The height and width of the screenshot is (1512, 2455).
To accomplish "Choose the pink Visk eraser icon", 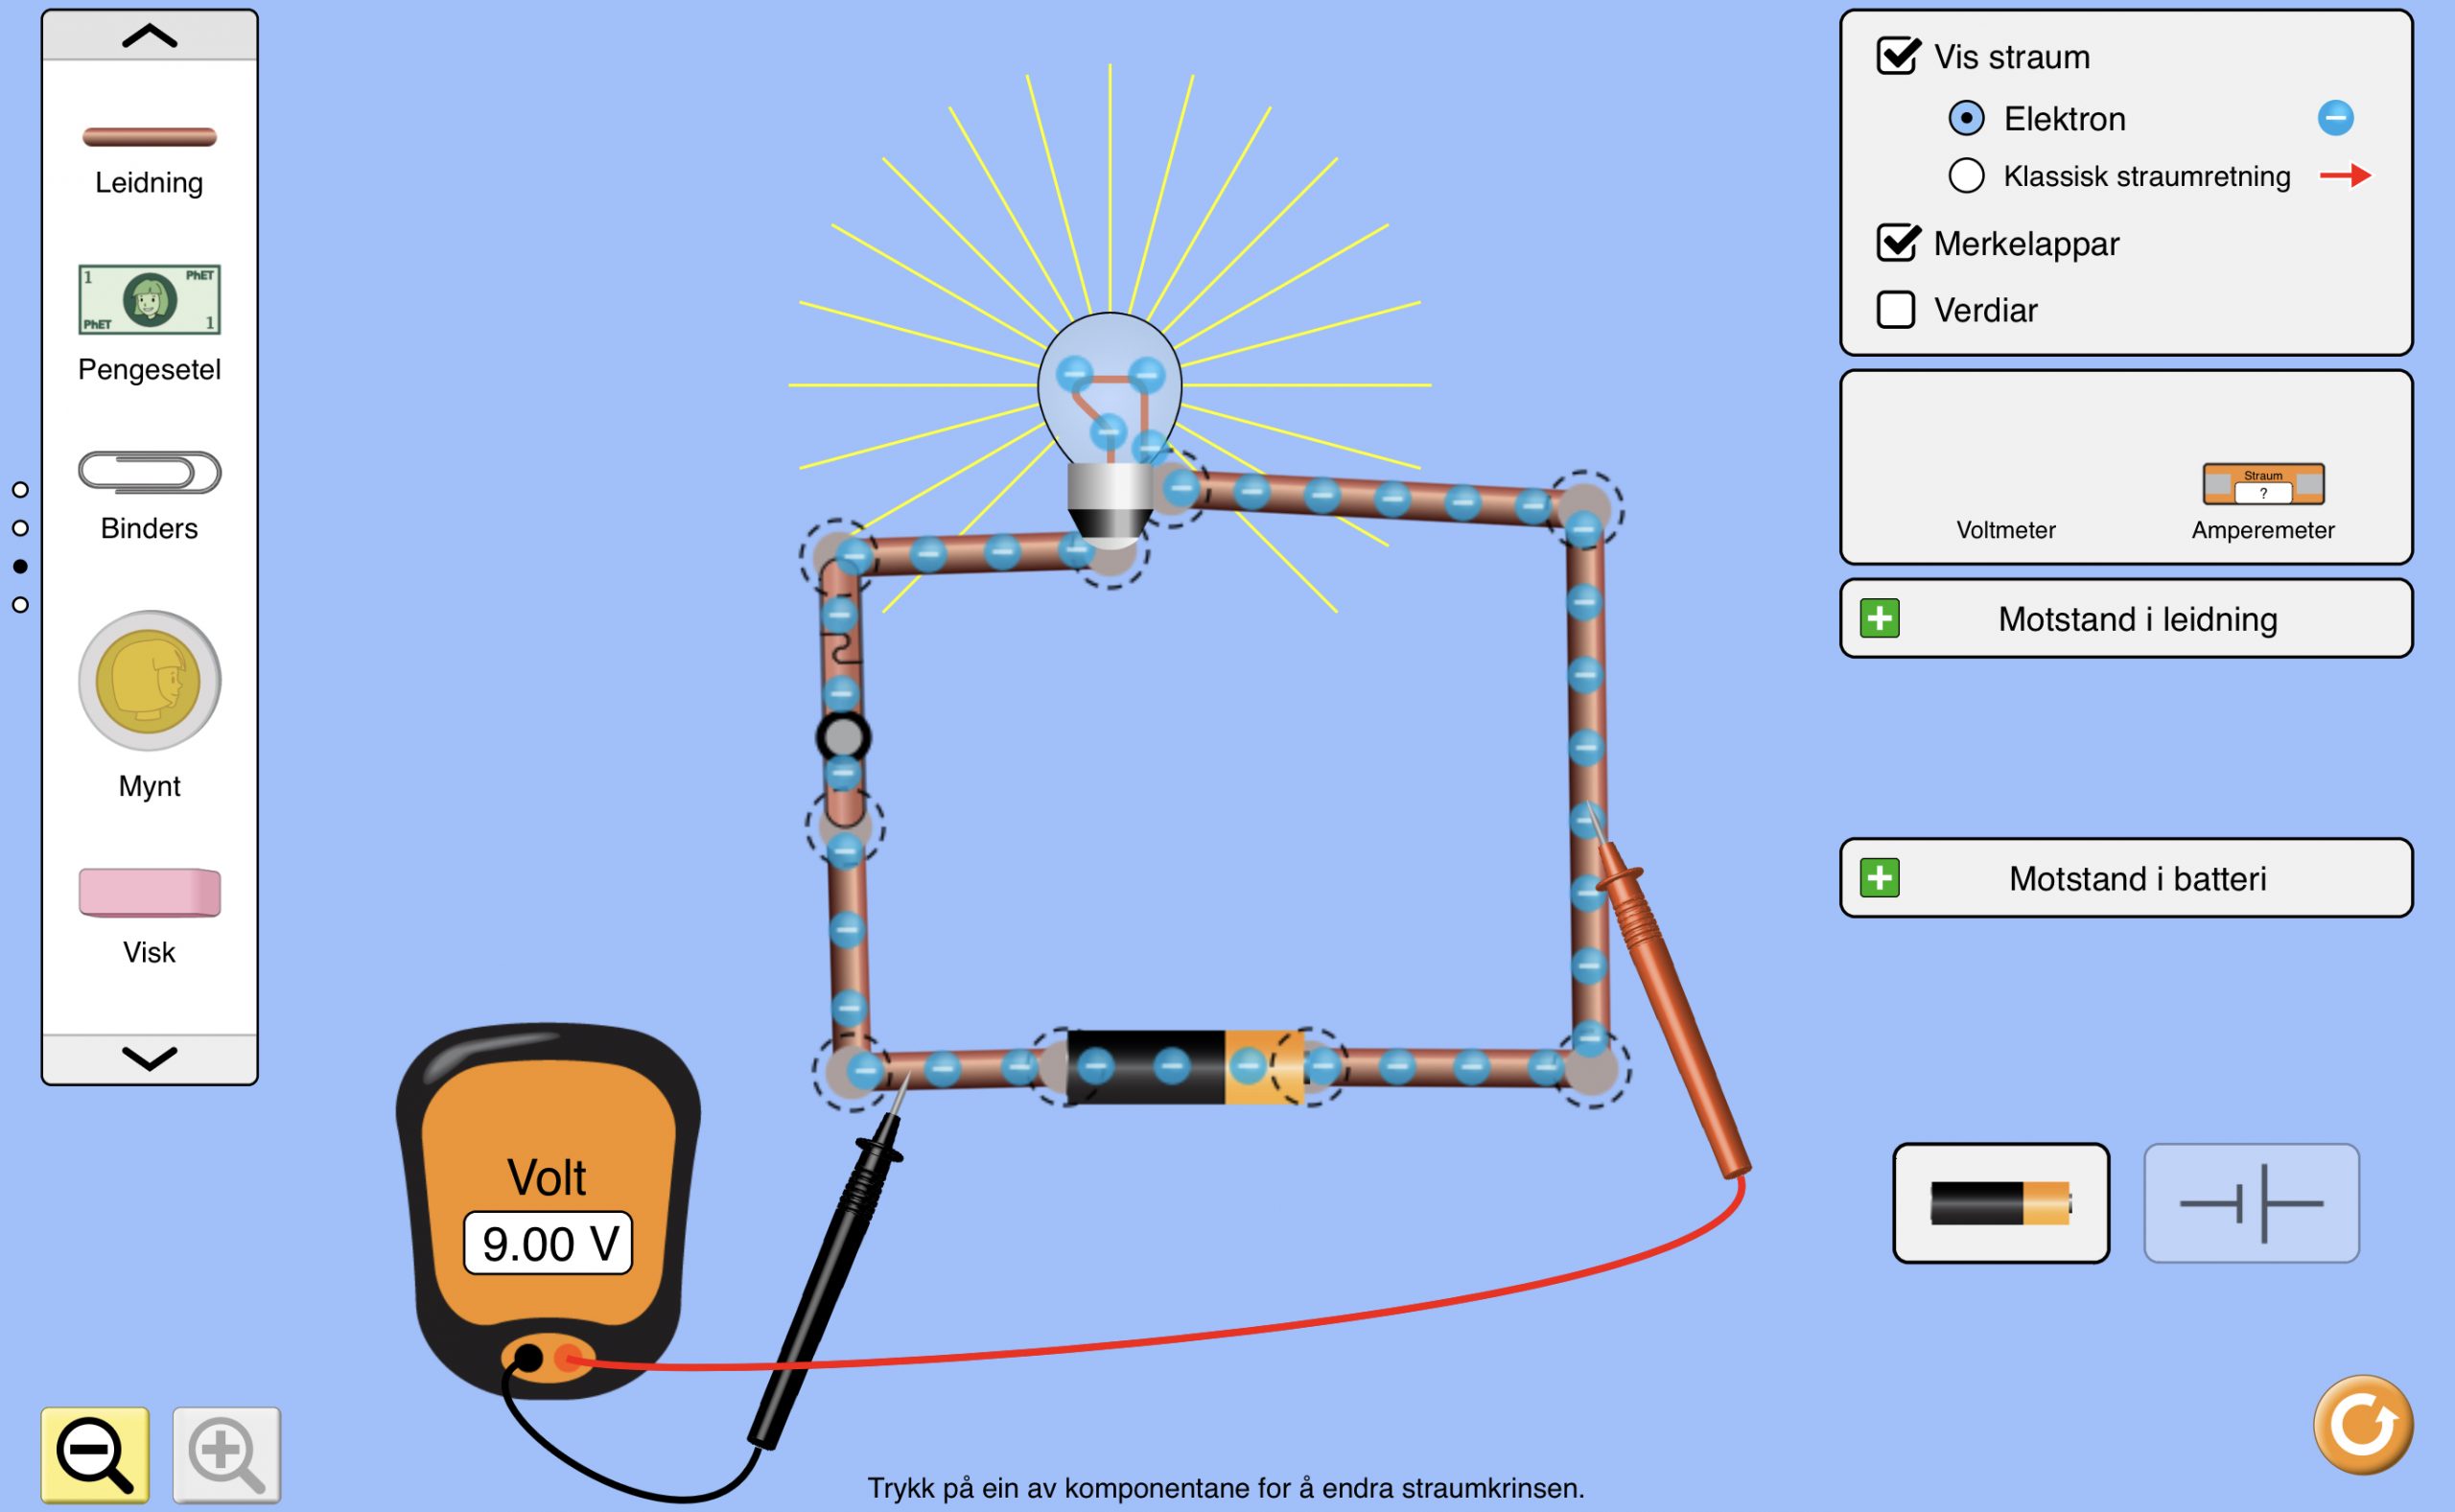I will pos(149,892).
